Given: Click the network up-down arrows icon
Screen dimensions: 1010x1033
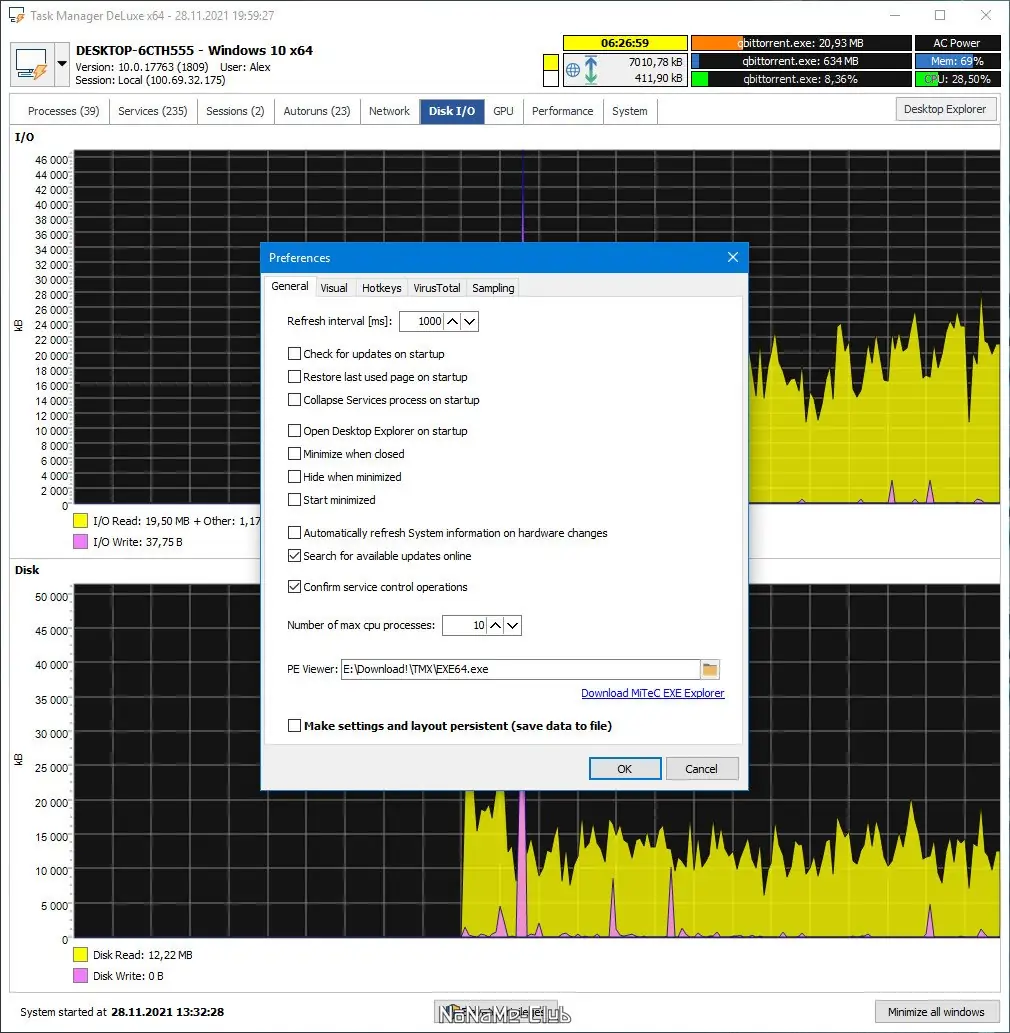Looking at the screenshot, I should (591, 70).
